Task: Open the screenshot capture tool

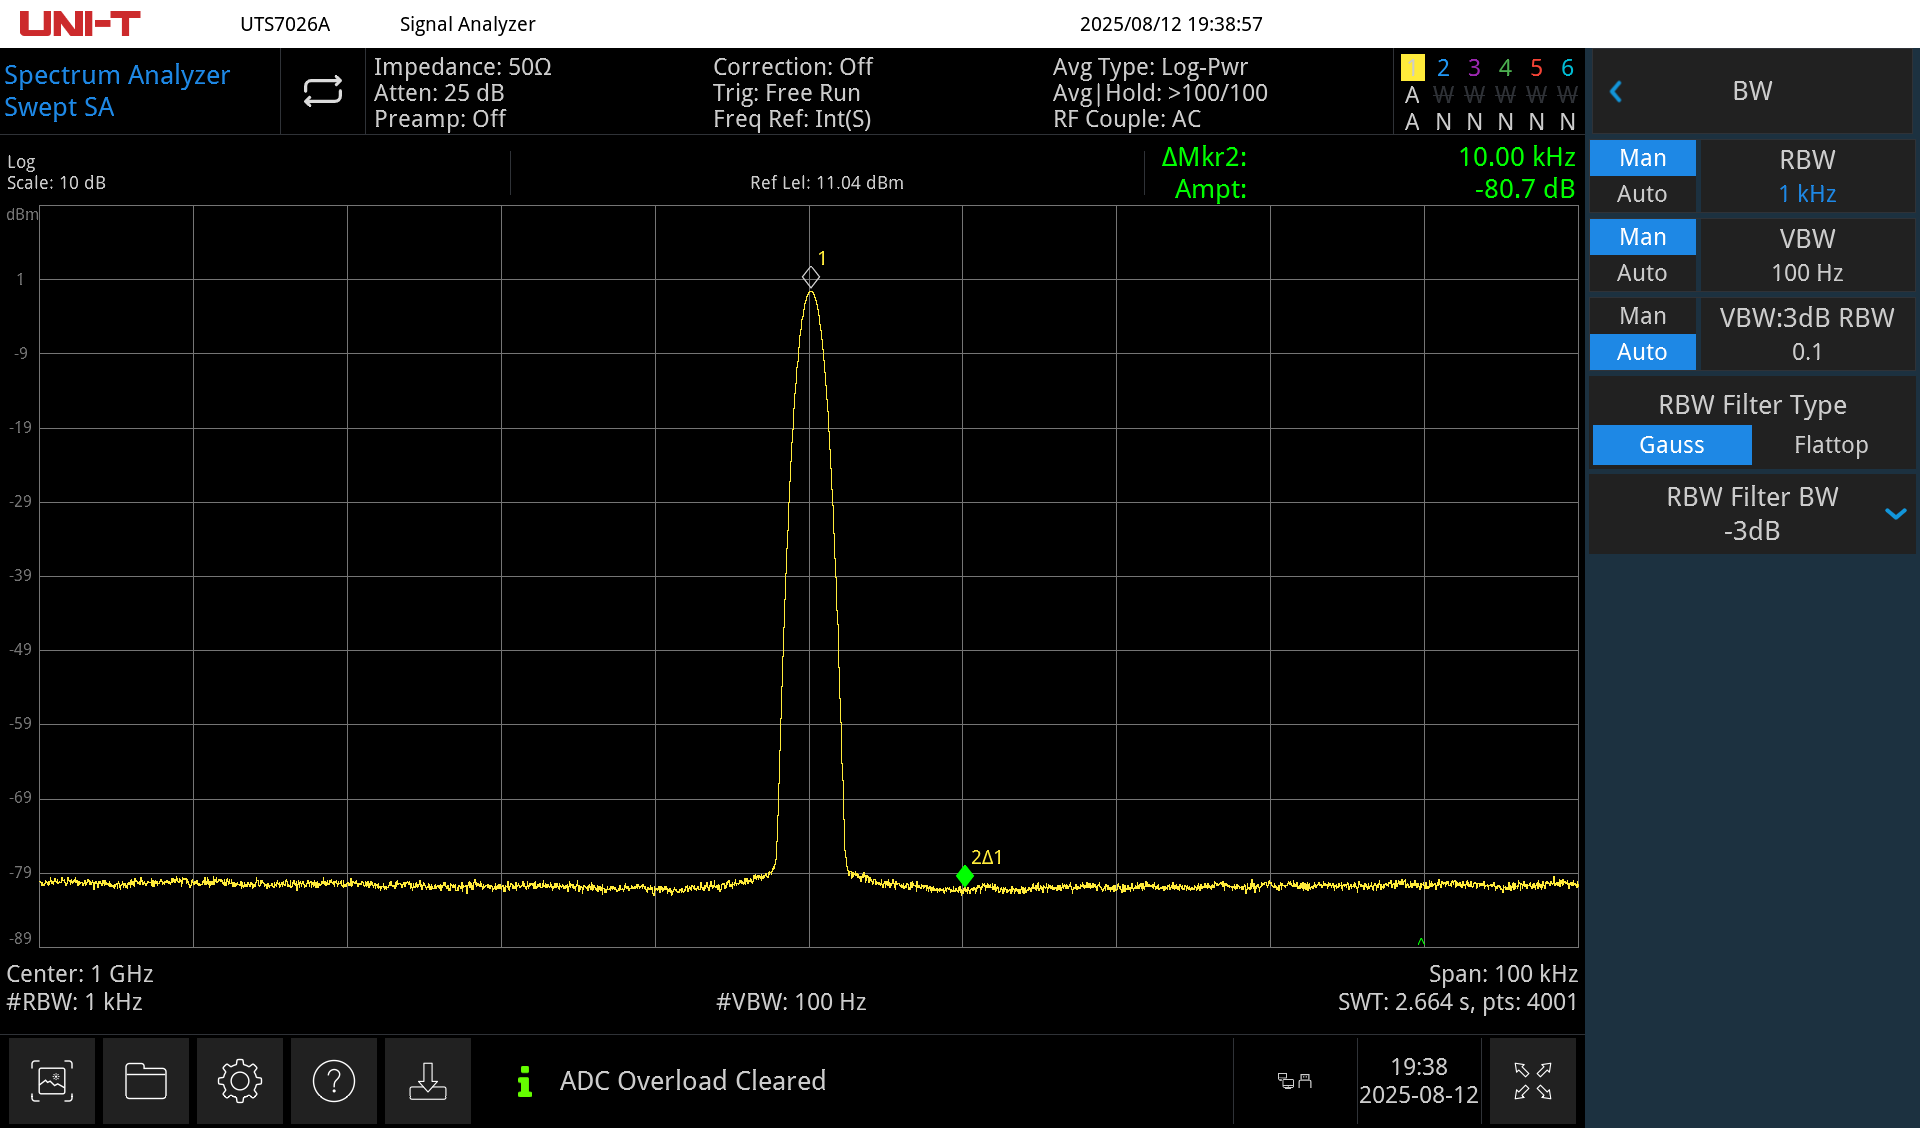Action: tap(52, 1081)
